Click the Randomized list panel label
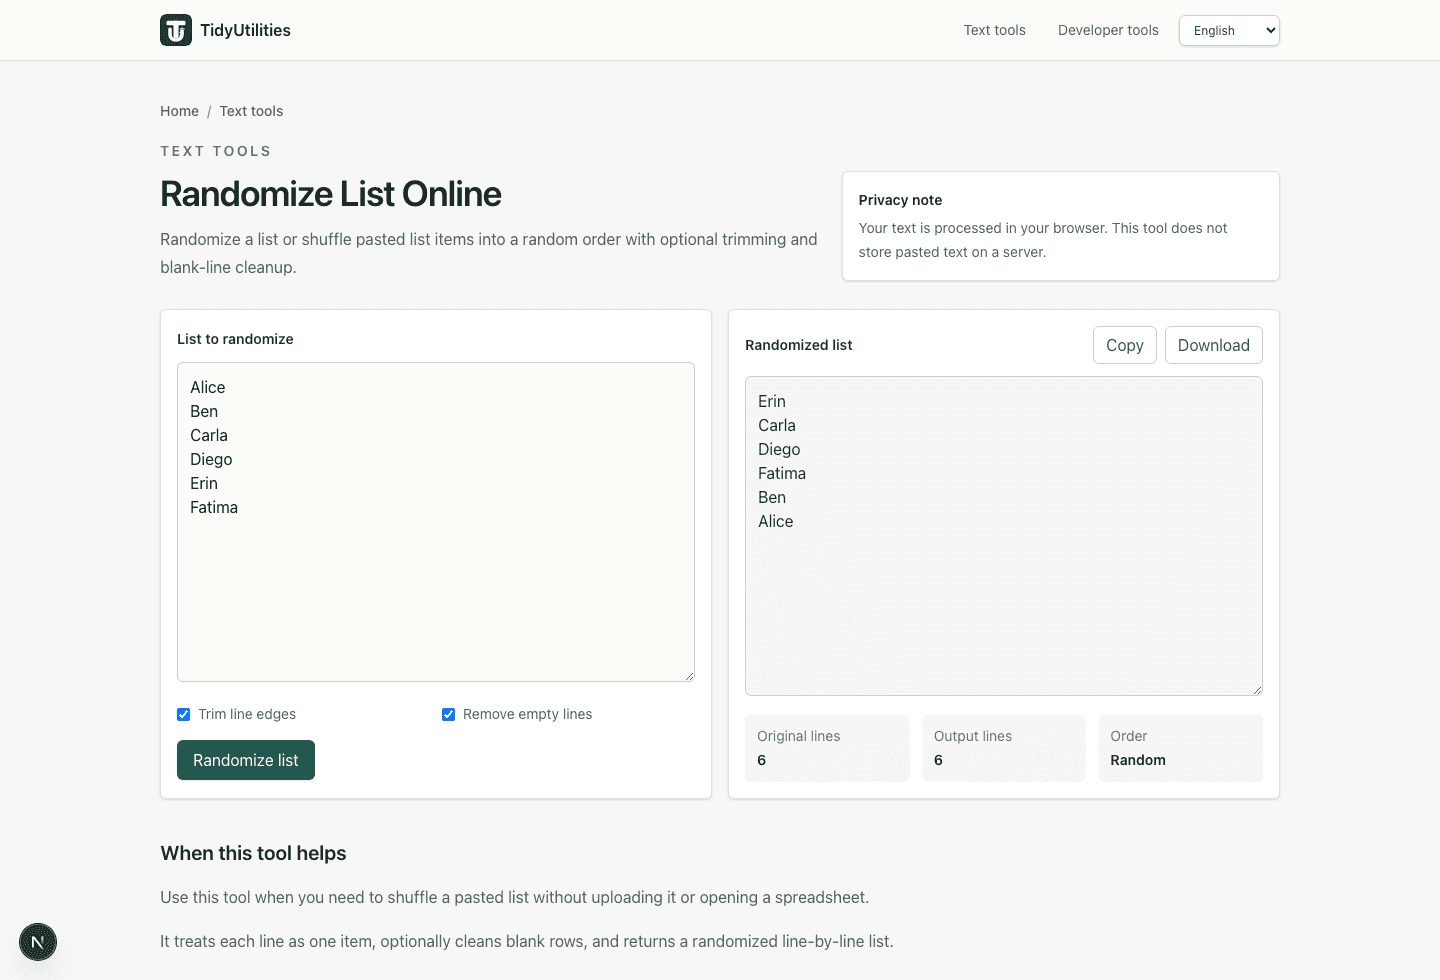This screenshot has width=1440, height=980. pos(799,345)
